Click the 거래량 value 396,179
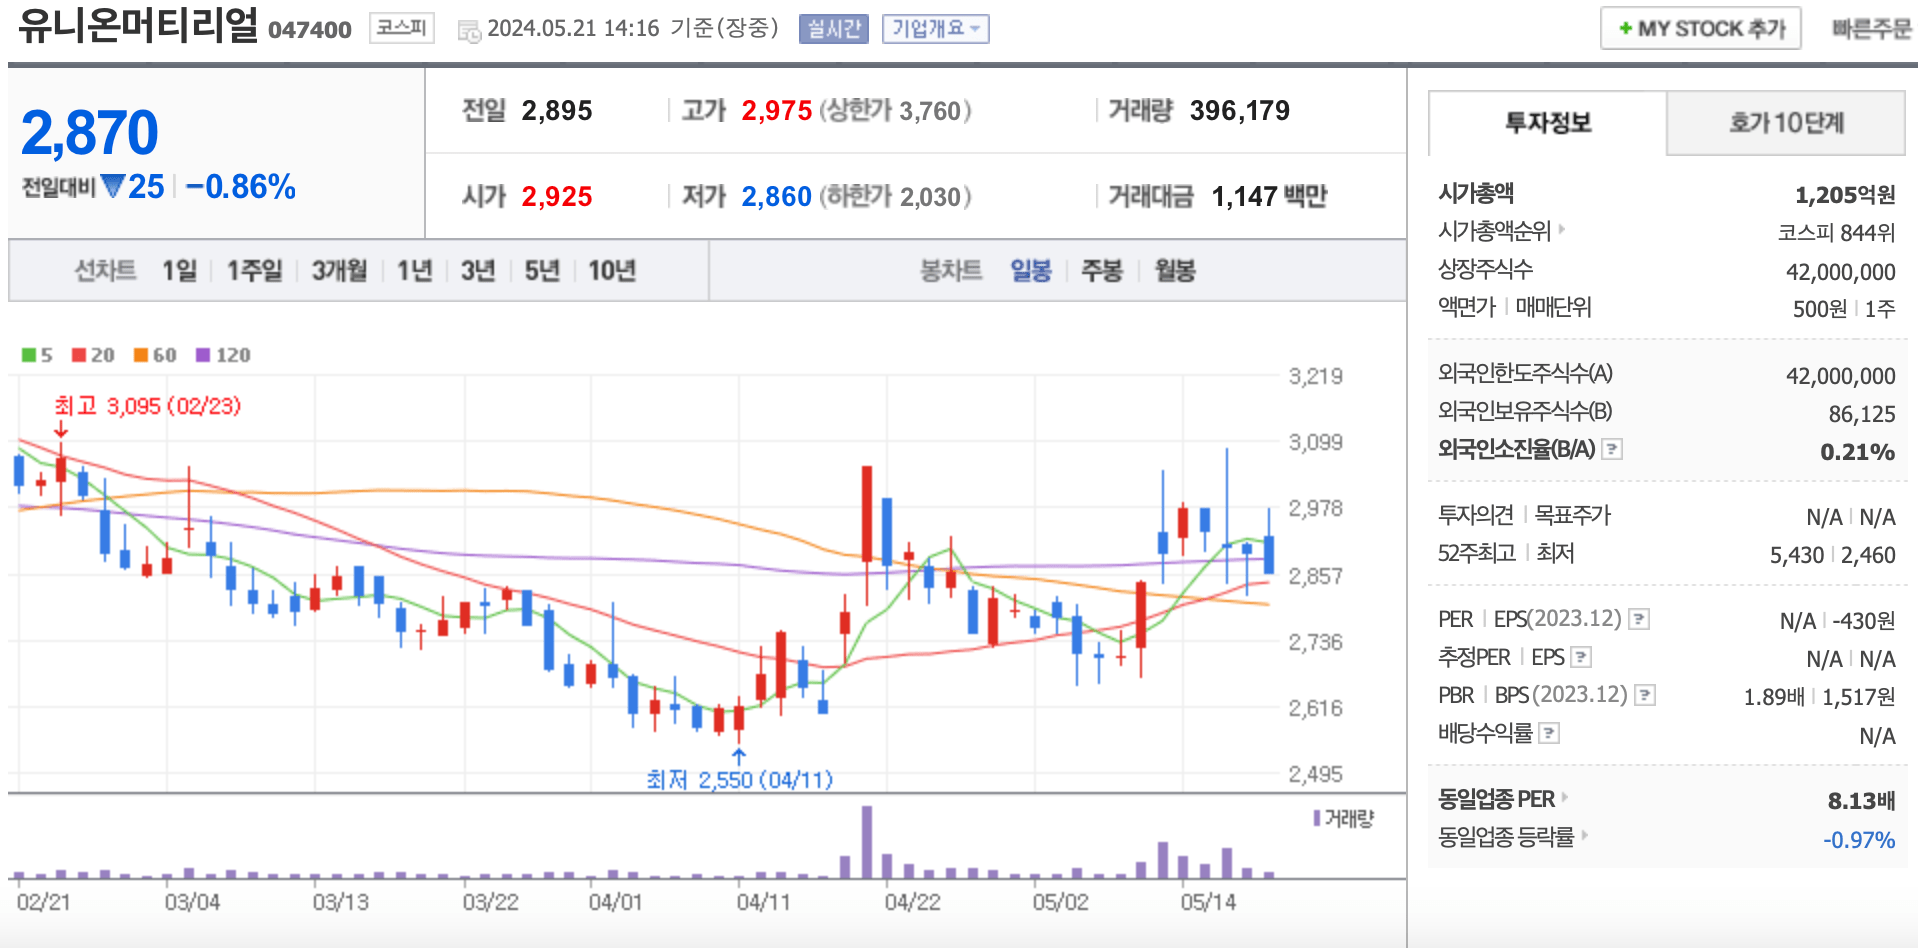1918x948 pixels. (x=1240, y=111)
